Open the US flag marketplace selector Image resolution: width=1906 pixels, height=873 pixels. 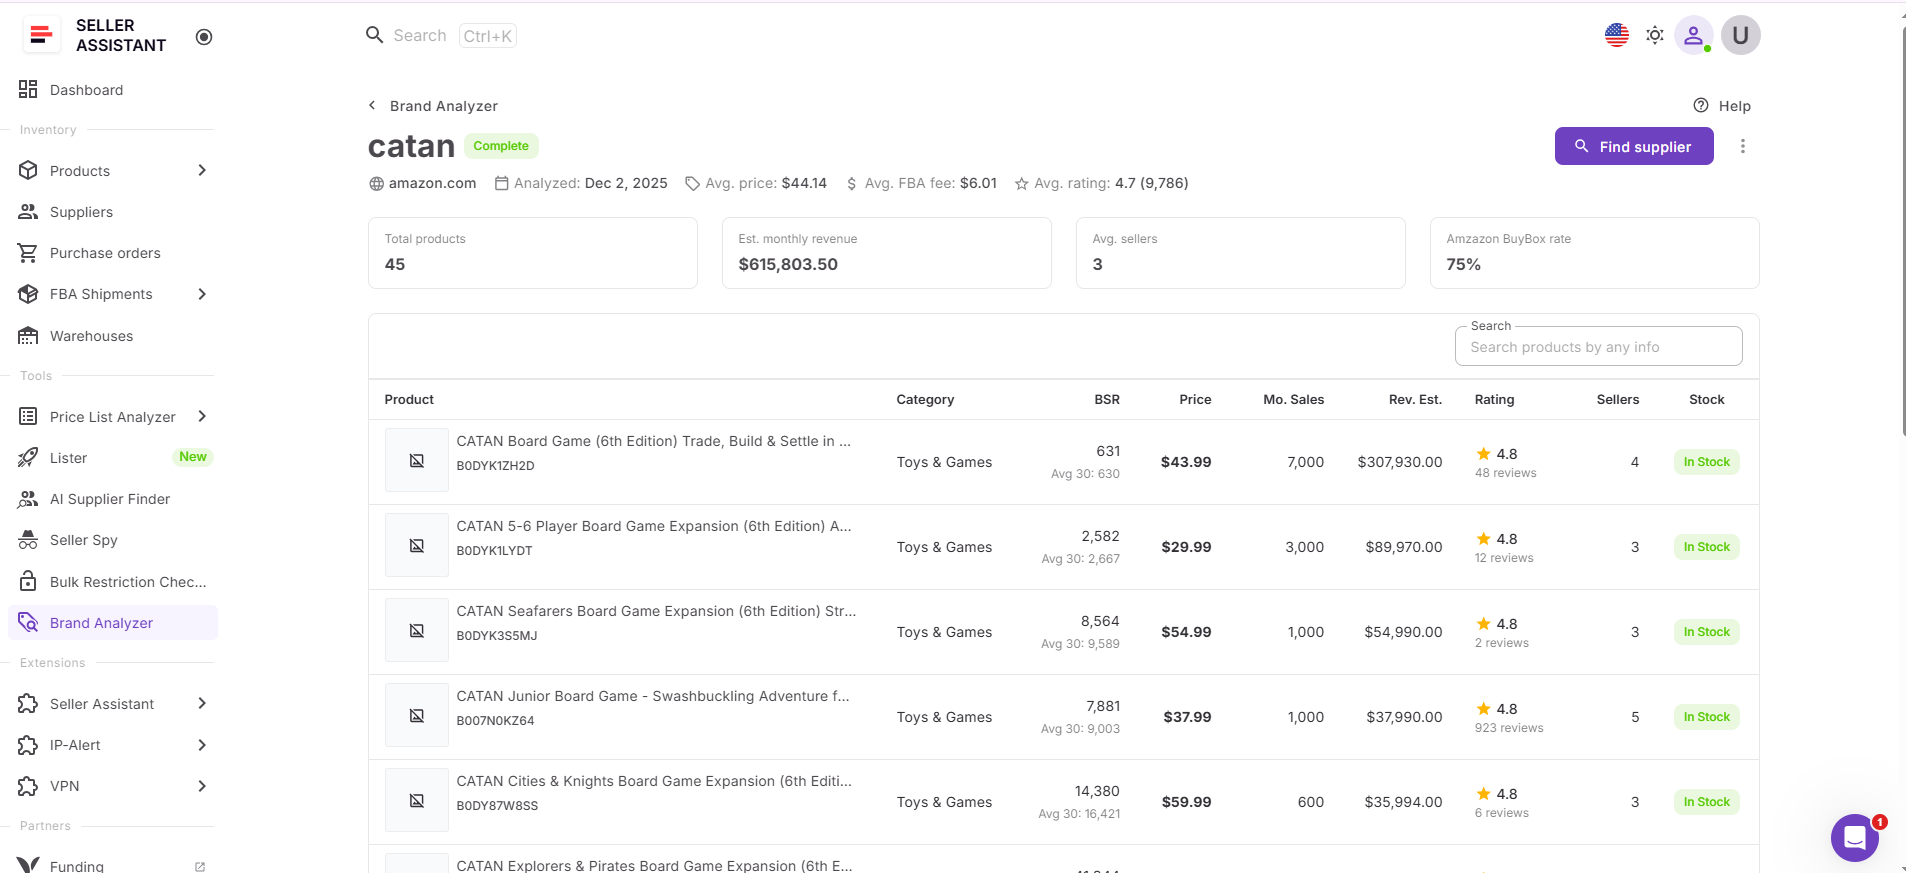point(1617,35)
